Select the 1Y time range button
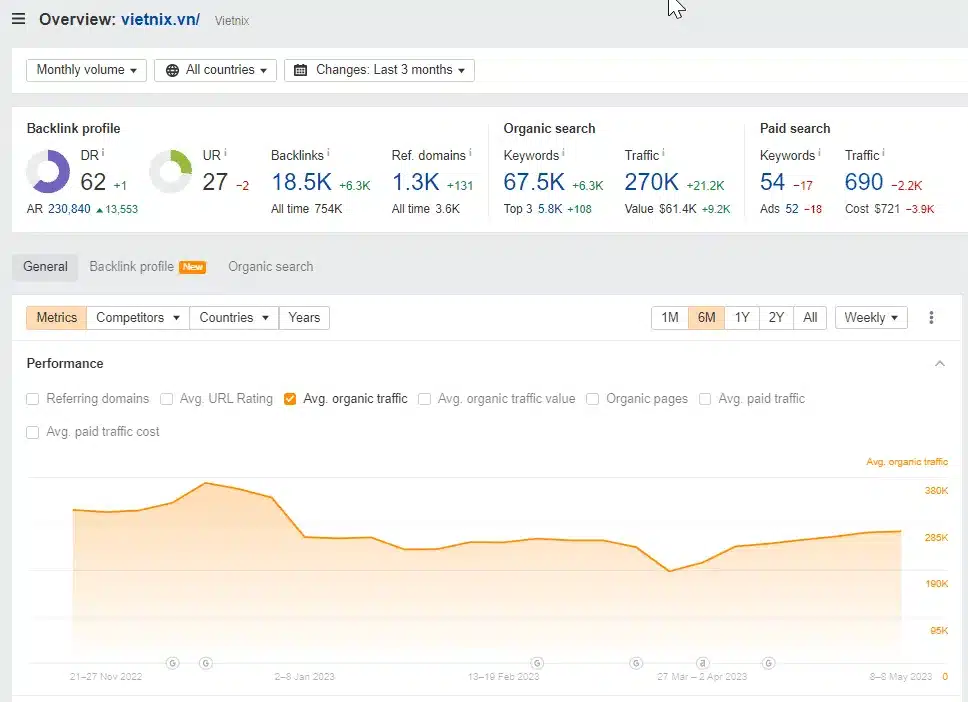The image size is (968, 702). tap(742, 318)
